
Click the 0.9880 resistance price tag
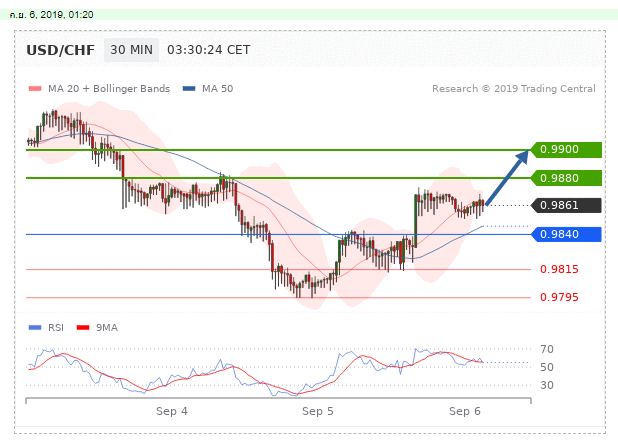[x=566, y=178]
